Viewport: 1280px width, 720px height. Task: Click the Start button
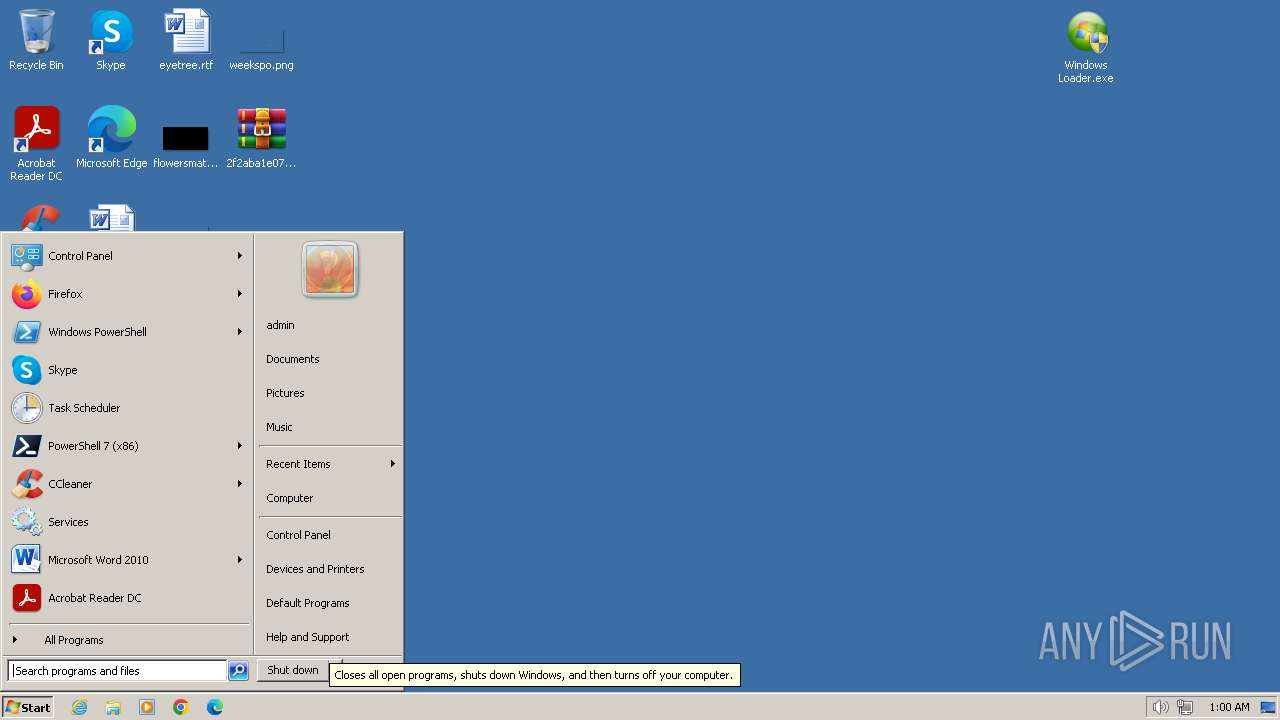point(28,707)
